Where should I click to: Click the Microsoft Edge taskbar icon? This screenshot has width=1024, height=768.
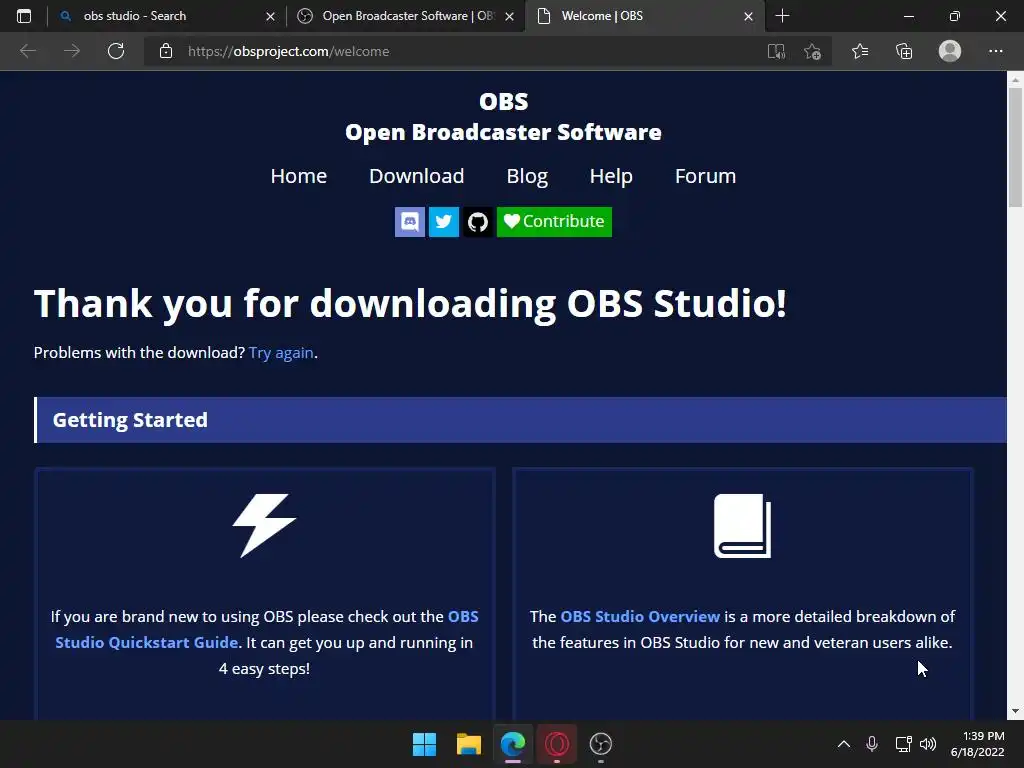[513, 744]
